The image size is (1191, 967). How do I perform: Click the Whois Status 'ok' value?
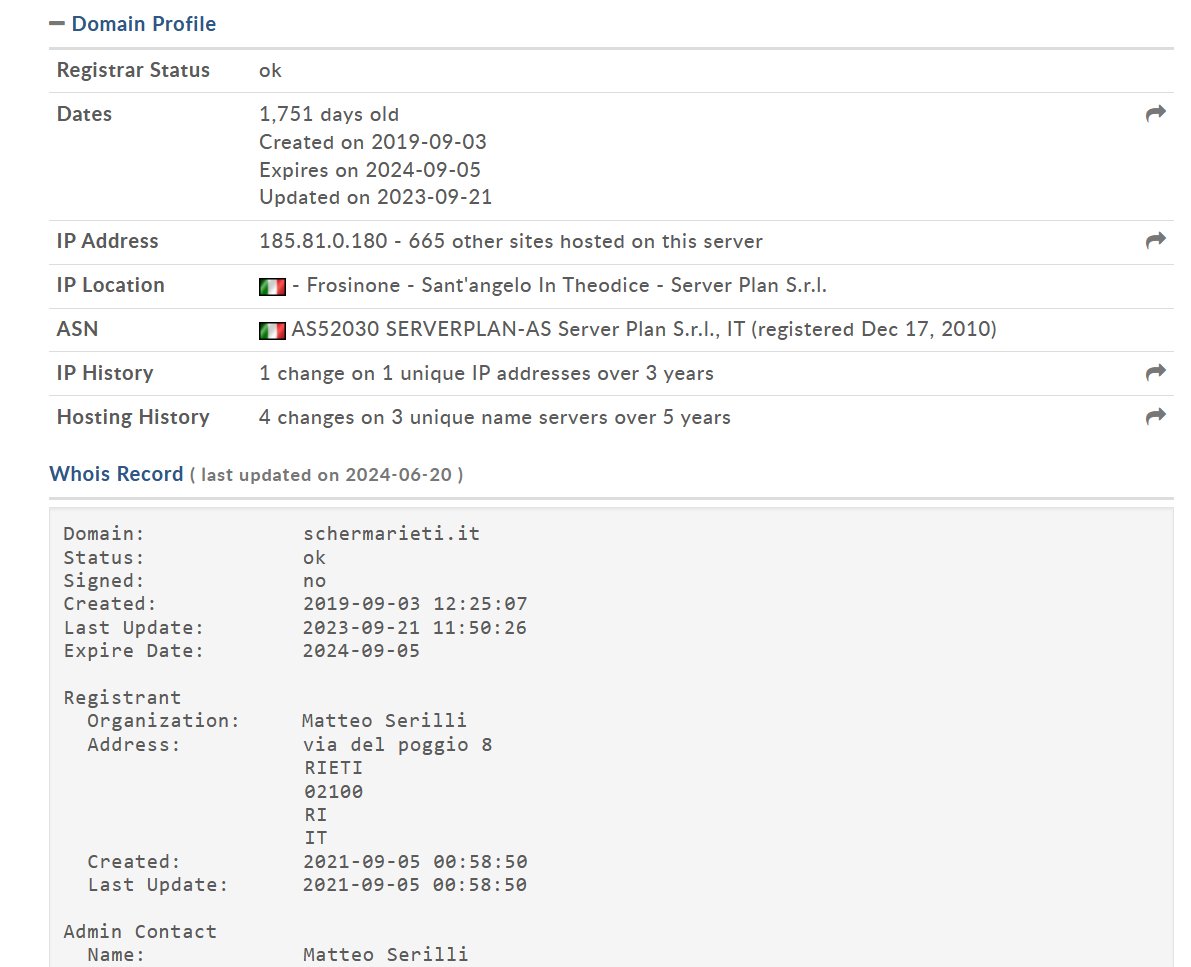[x=314, y=558]
